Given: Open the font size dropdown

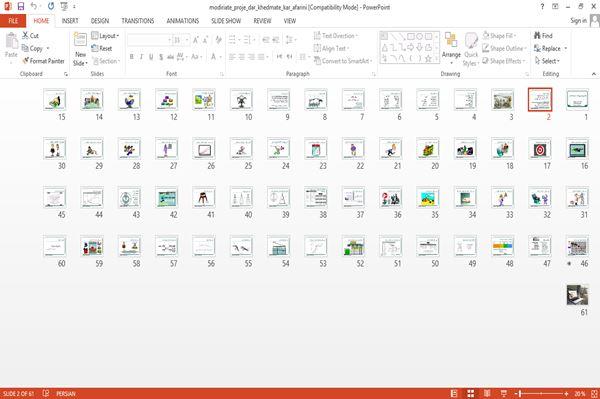Looking at the screenshot, I should [x=187, y=40].
